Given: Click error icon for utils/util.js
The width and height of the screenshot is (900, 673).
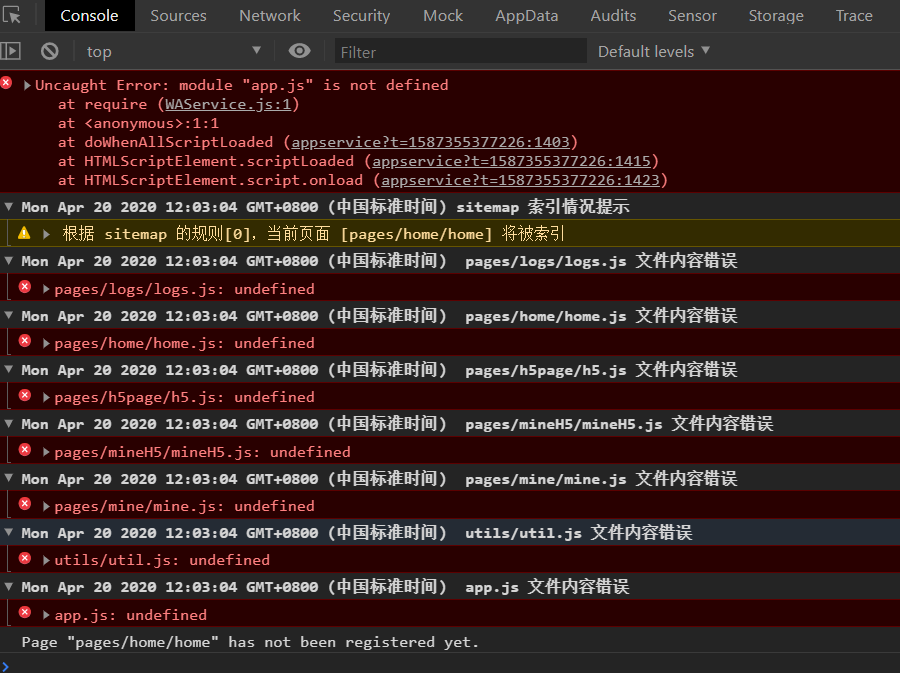Looking at the screenshot, I should coord(25,558).
